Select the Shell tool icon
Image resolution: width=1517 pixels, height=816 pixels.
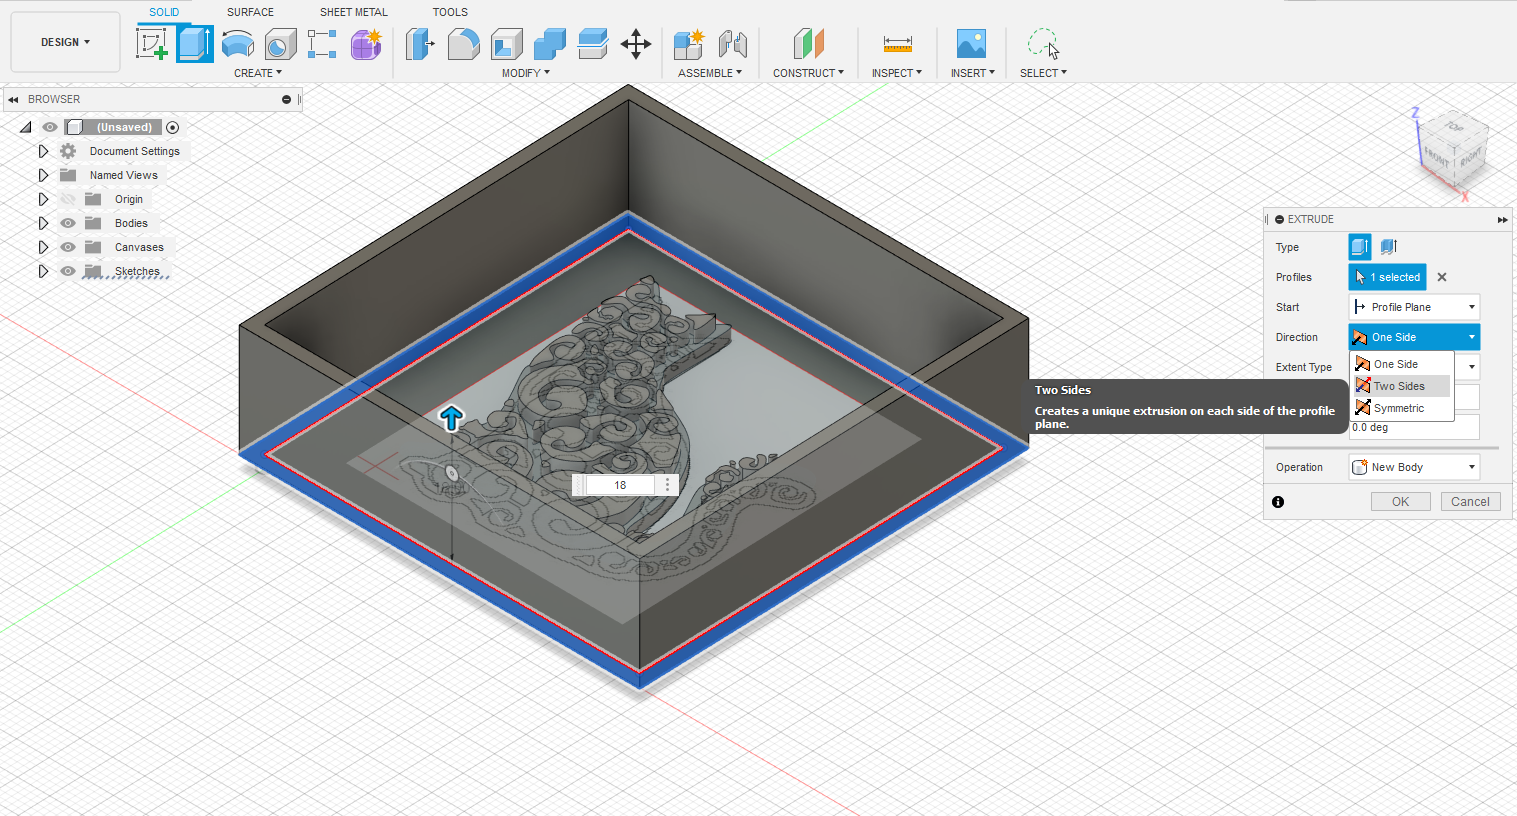click(507, 44)
